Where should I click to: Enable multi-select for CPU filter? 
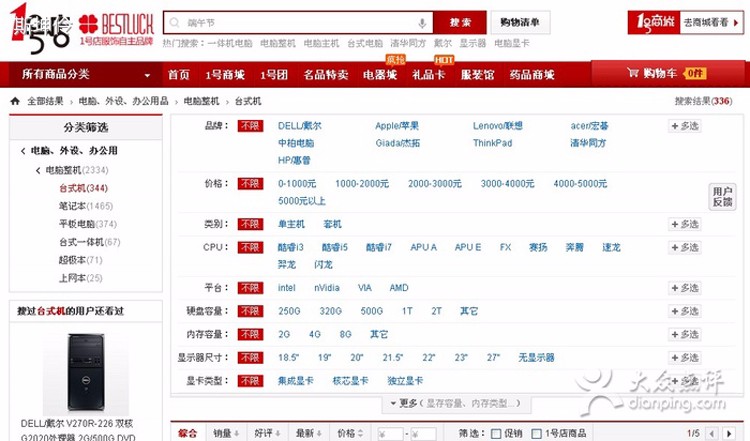(x=684, y=248)
